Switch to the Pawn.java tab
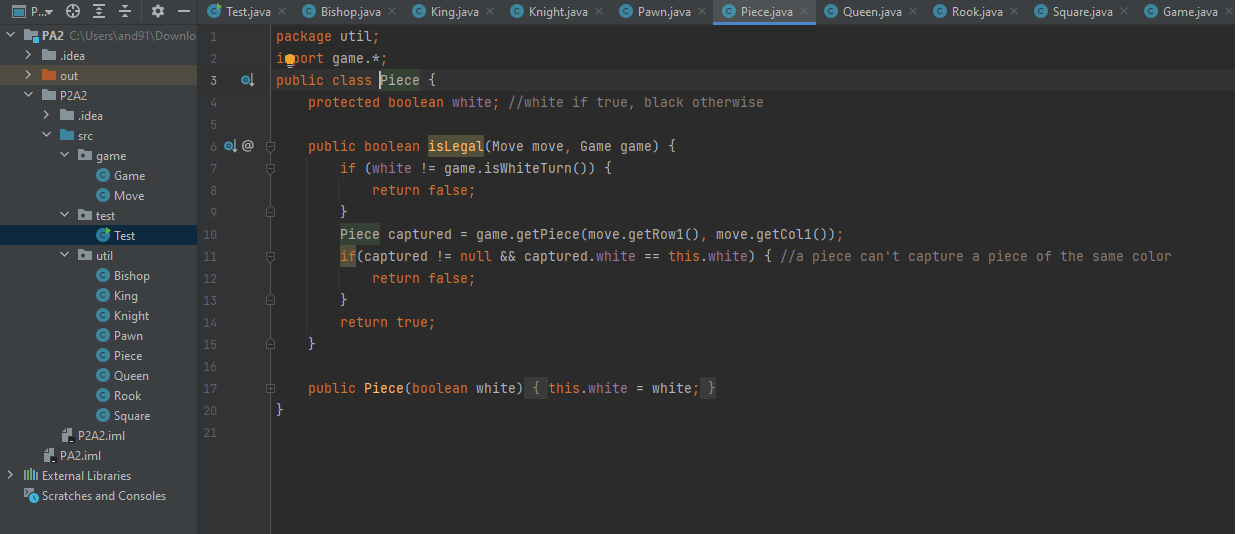The image size is (1246, 534). (664, 12)
